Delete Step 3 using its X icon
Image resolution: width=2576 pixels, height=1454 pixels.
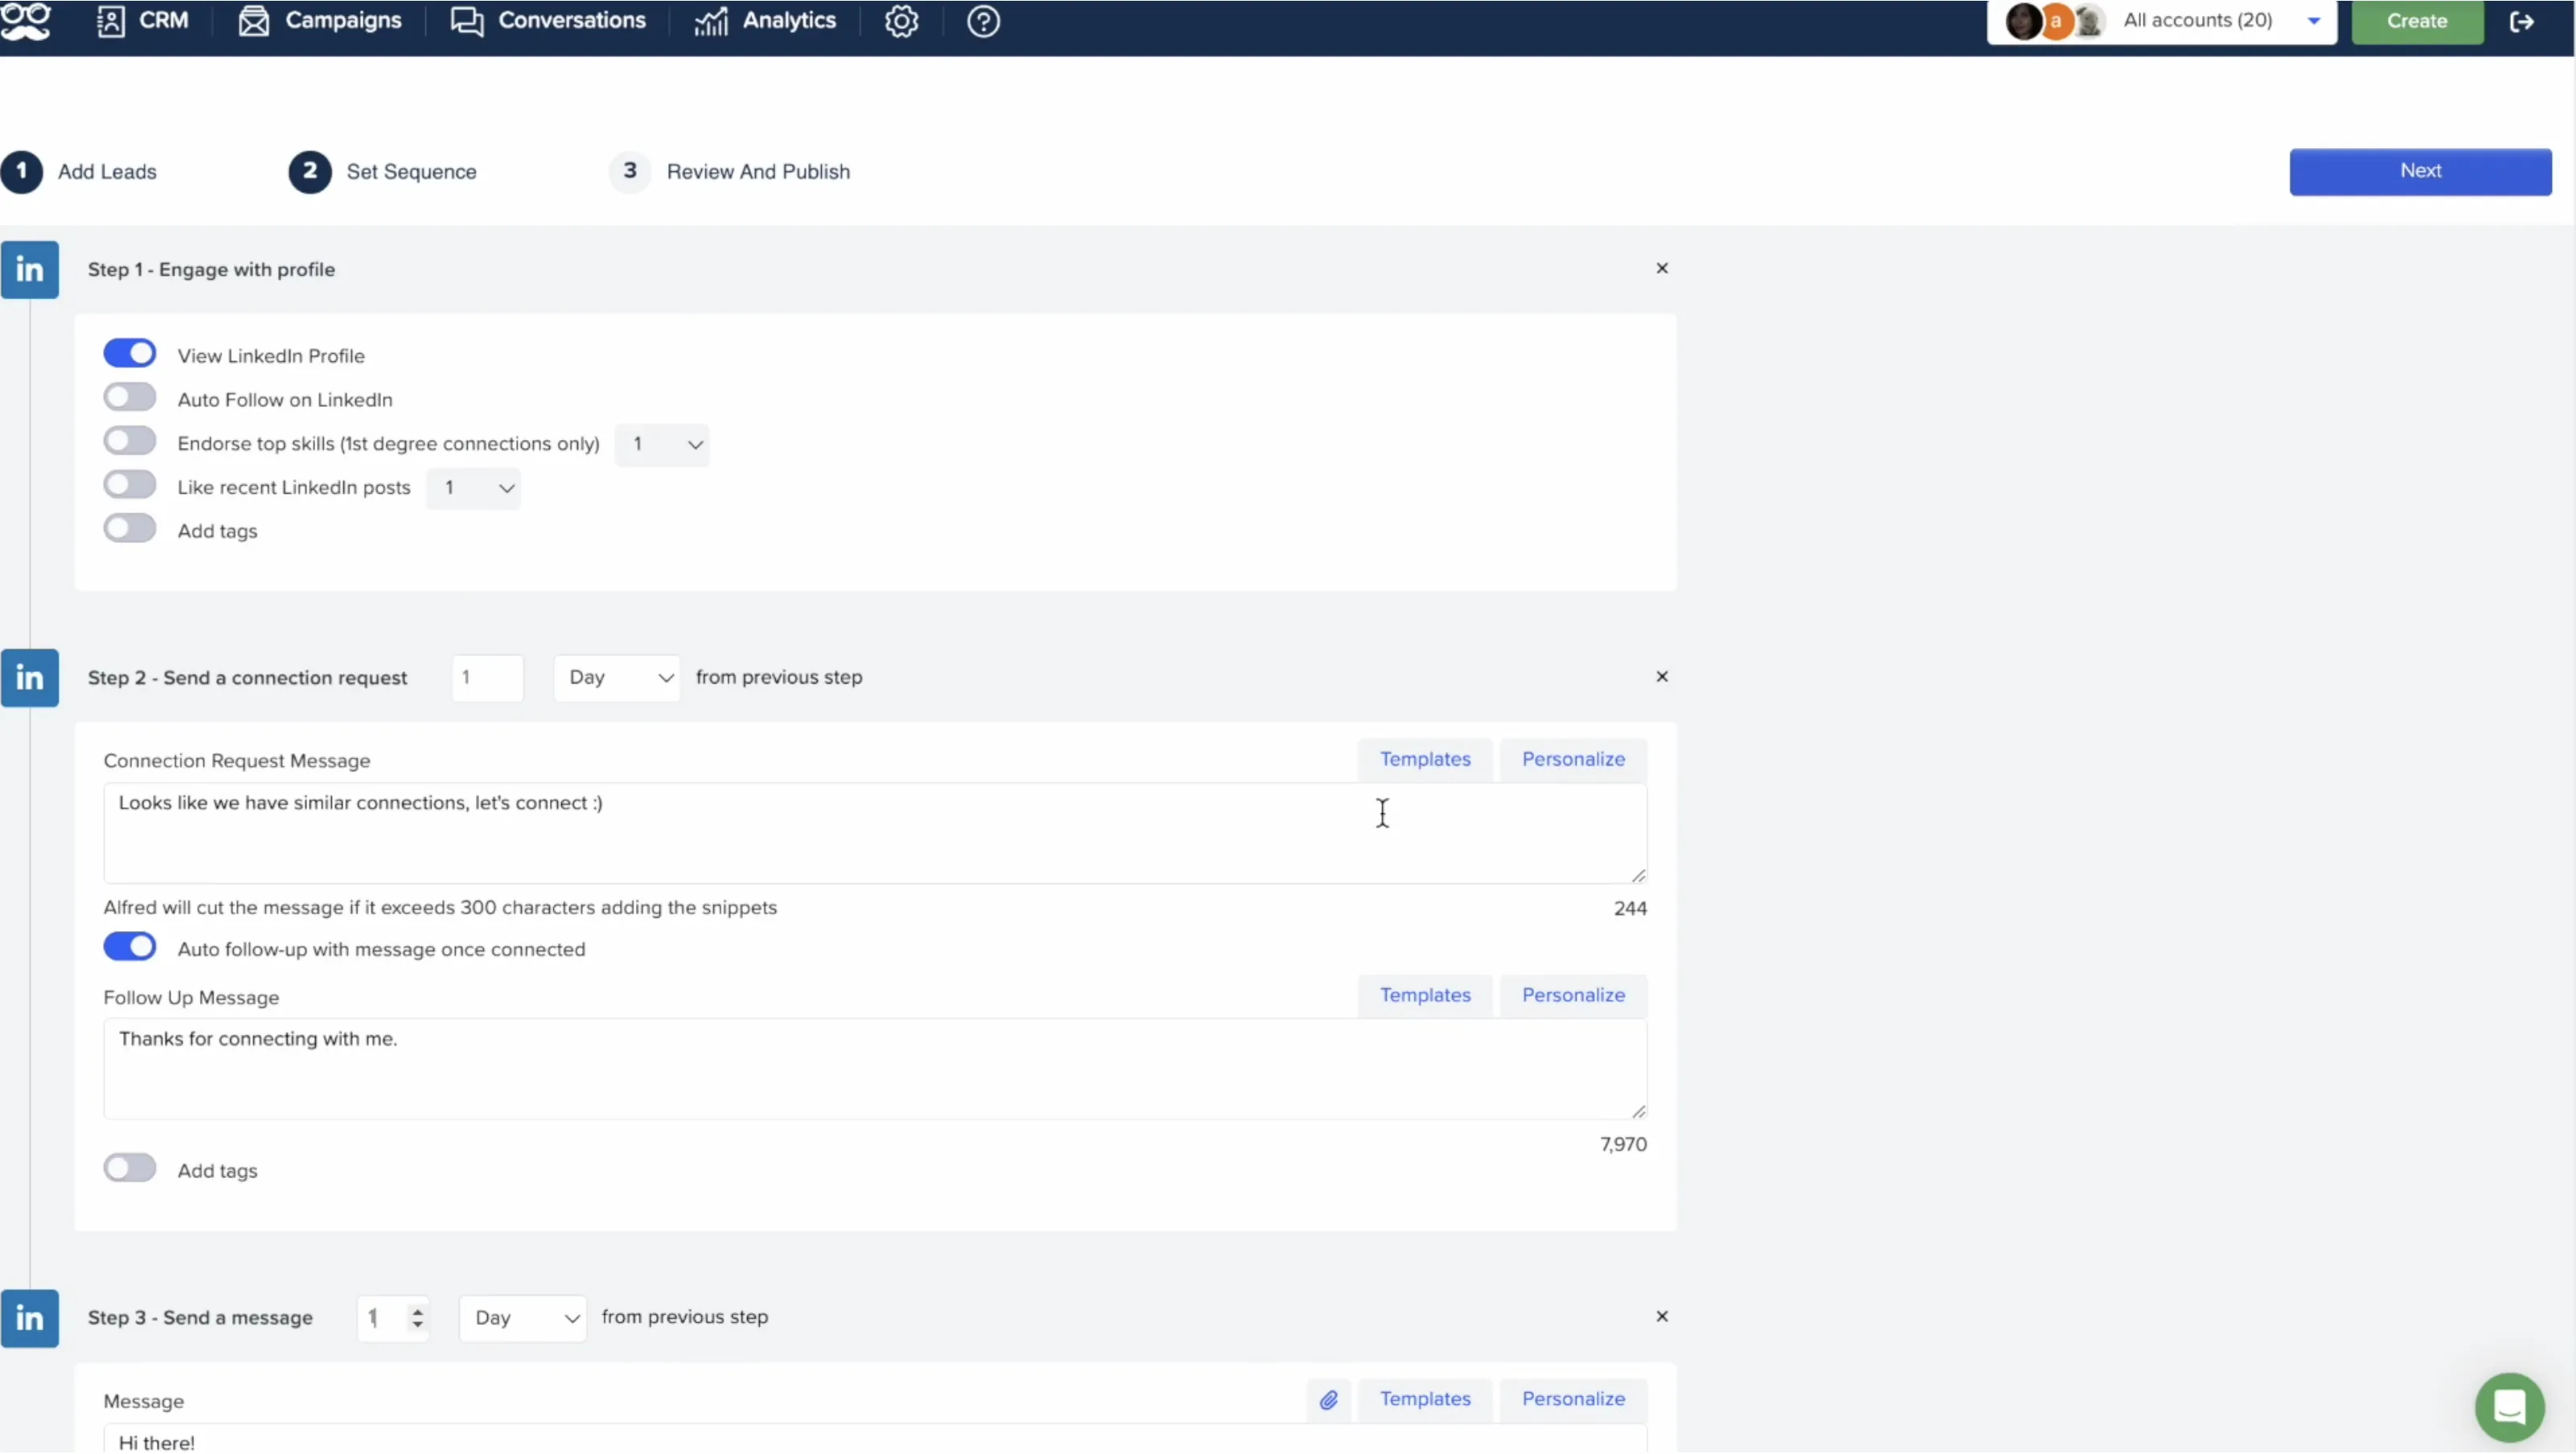(x=1662, y=1316)
